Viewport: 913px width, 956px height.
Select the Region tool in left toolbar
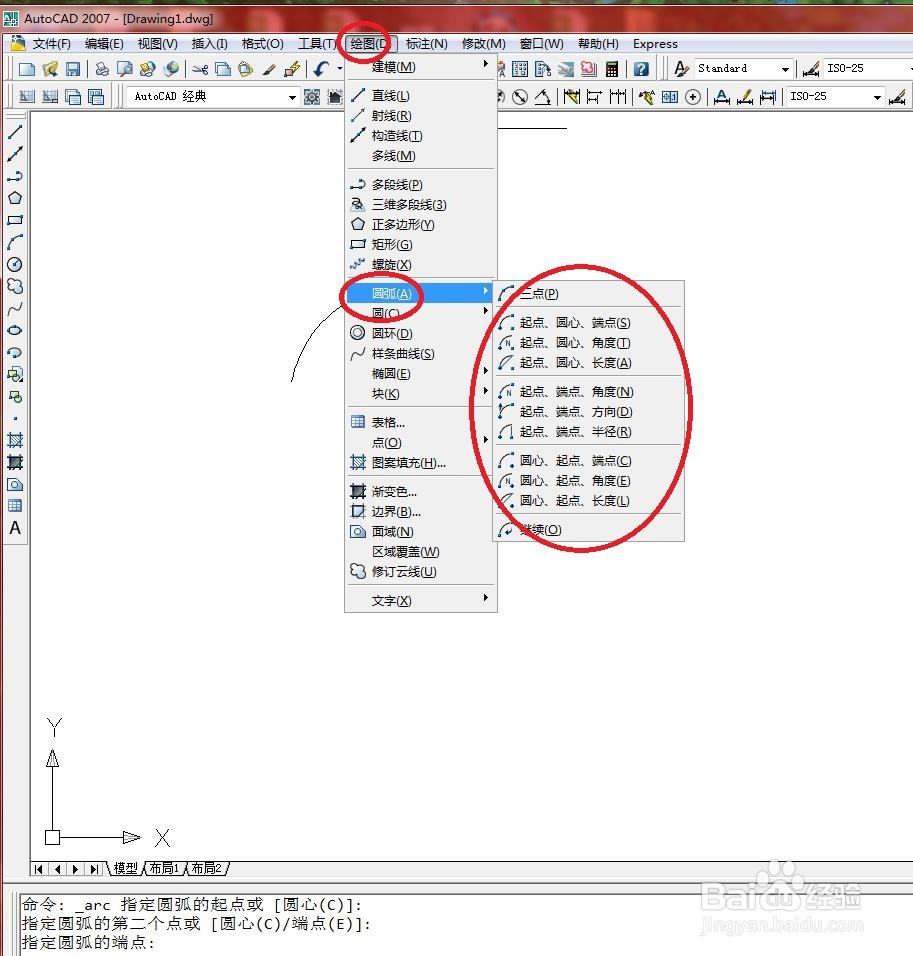pos(15,485)
